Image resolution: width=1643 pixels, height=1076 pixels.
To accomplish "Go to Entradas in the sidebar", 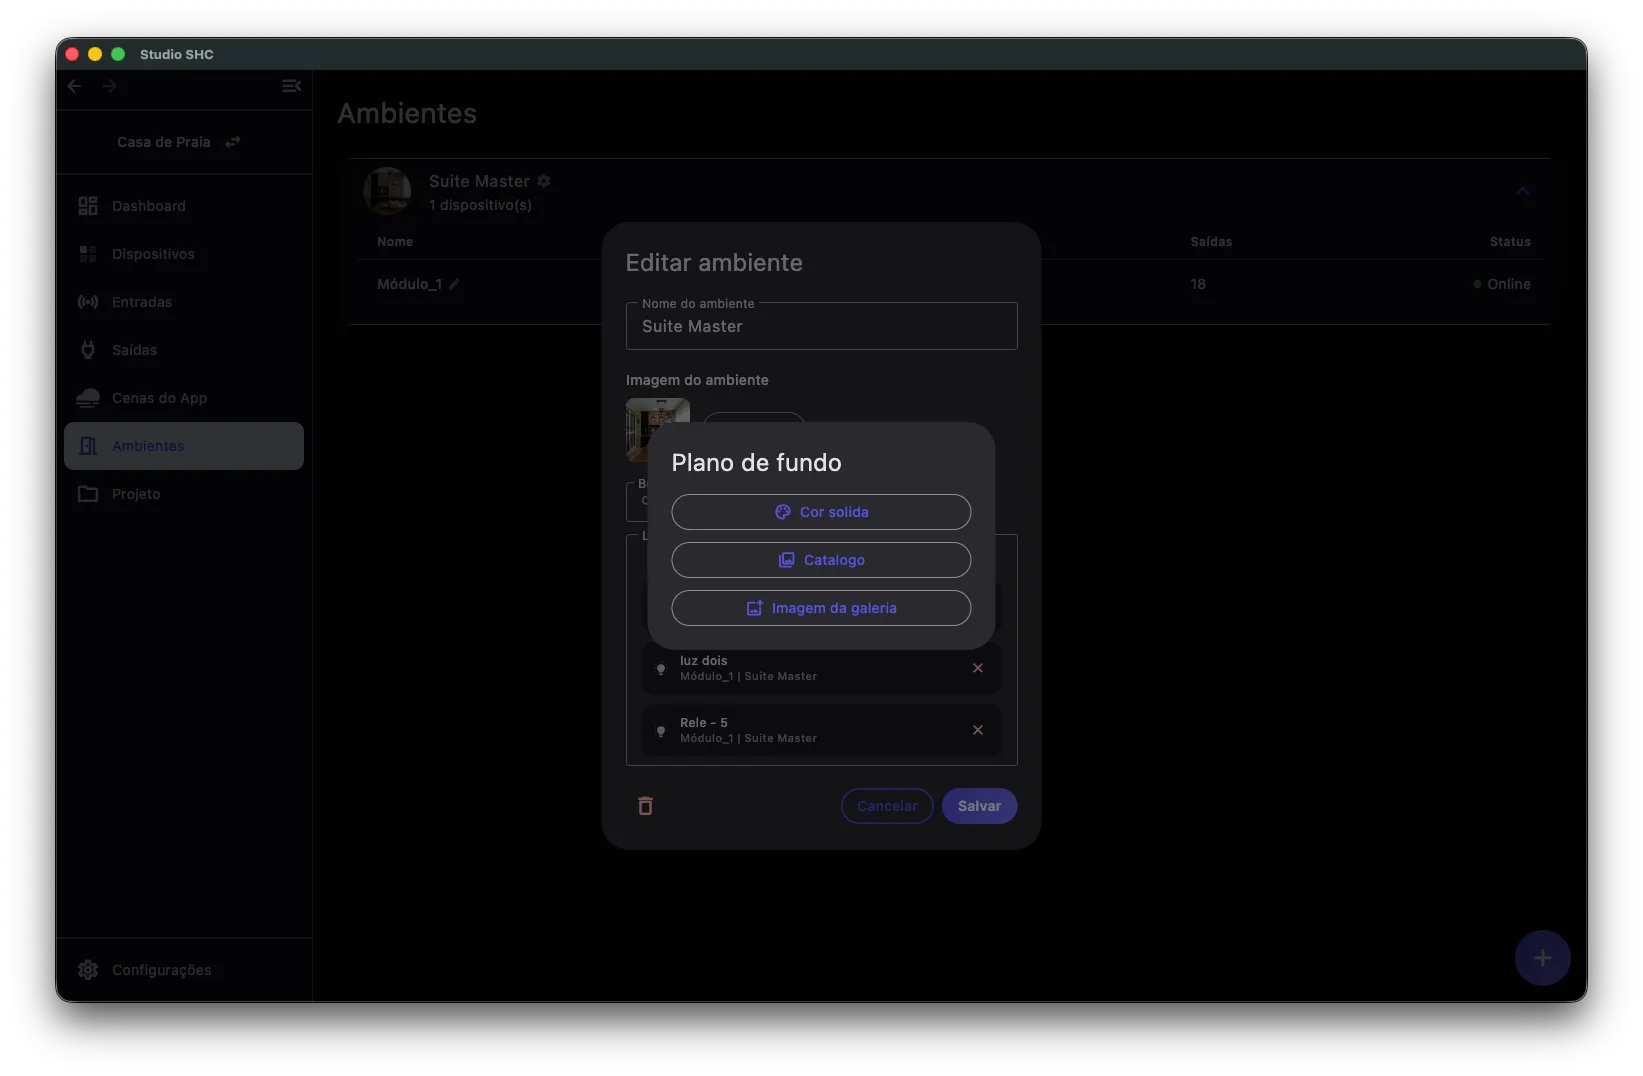I will (x=184, y=302).
